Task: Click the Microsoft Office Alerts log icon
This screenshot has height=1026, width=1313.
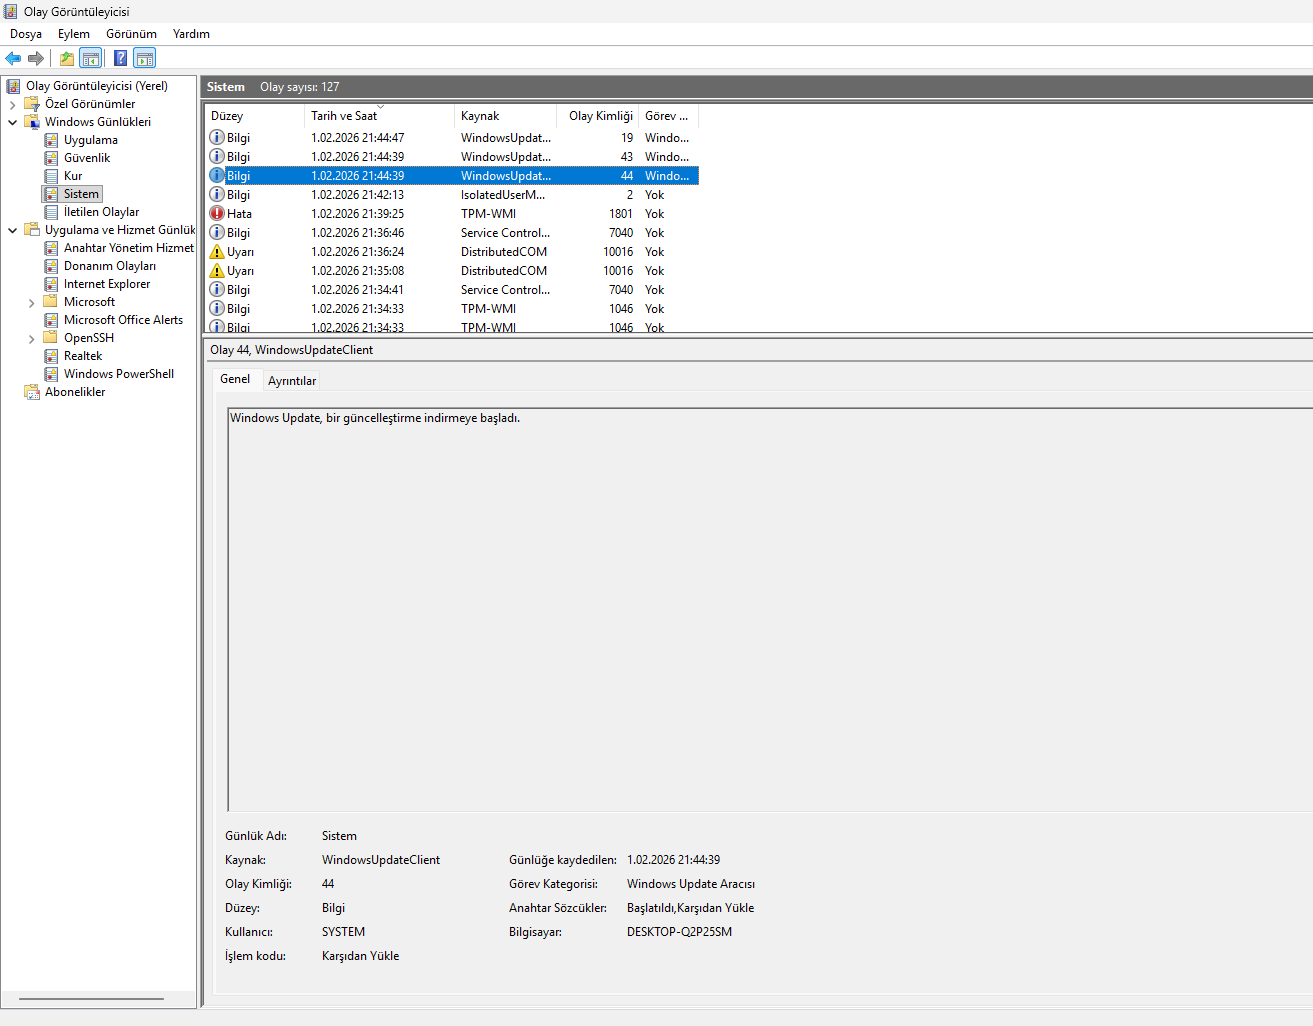Action: pyautogui.click(x=51, y=320)
